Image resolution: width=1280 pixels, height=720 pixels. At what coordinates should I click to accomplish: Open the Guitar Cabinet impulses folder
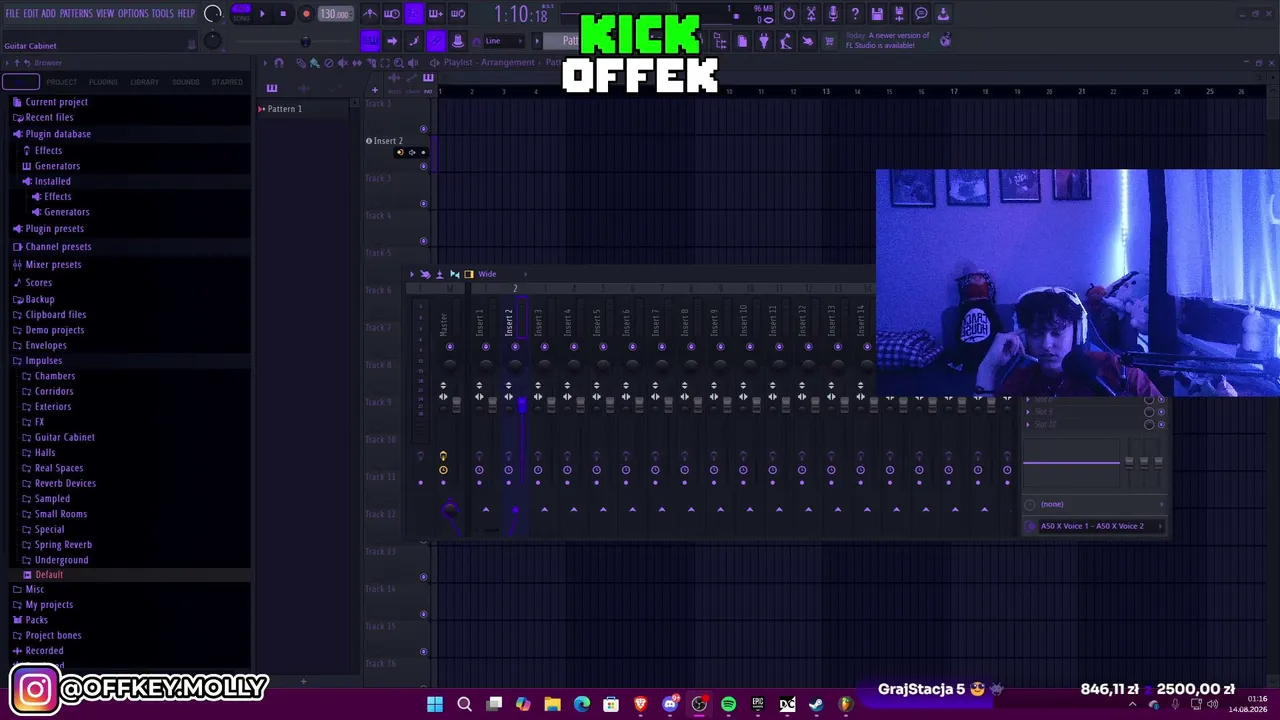pyautogui.click(x=64, y=437)
